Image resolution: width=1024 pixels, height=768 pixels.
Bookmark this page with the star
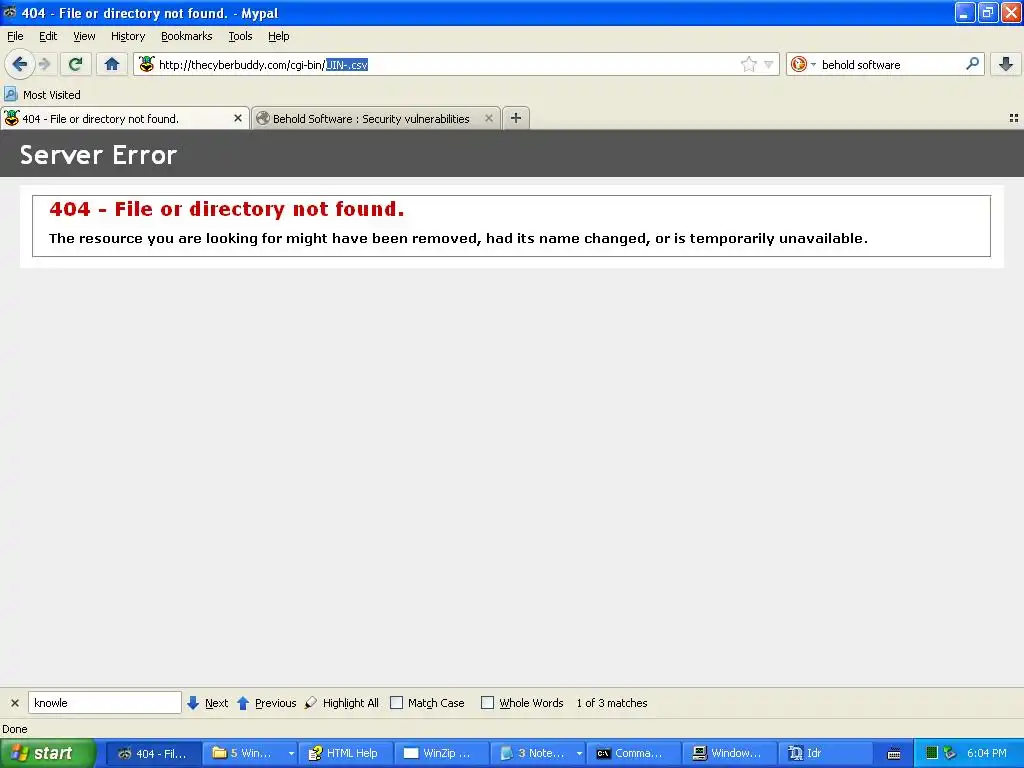coord(748,64)
